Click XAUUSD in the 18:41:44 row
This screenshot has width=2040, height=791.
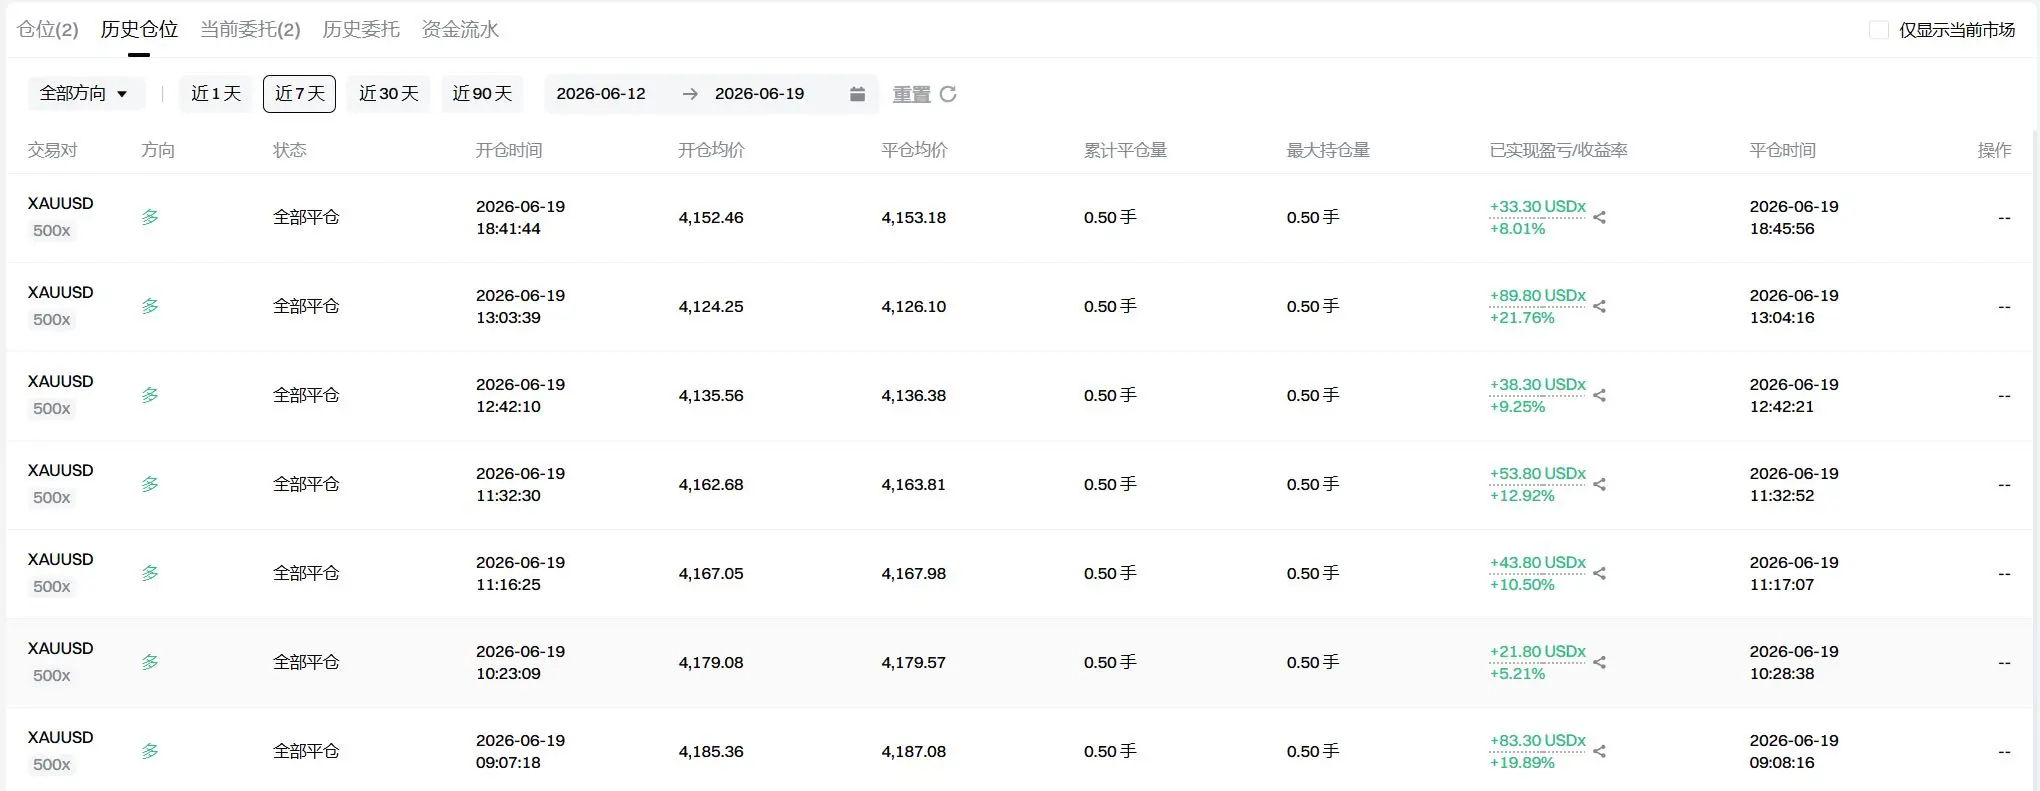point(60,203)
